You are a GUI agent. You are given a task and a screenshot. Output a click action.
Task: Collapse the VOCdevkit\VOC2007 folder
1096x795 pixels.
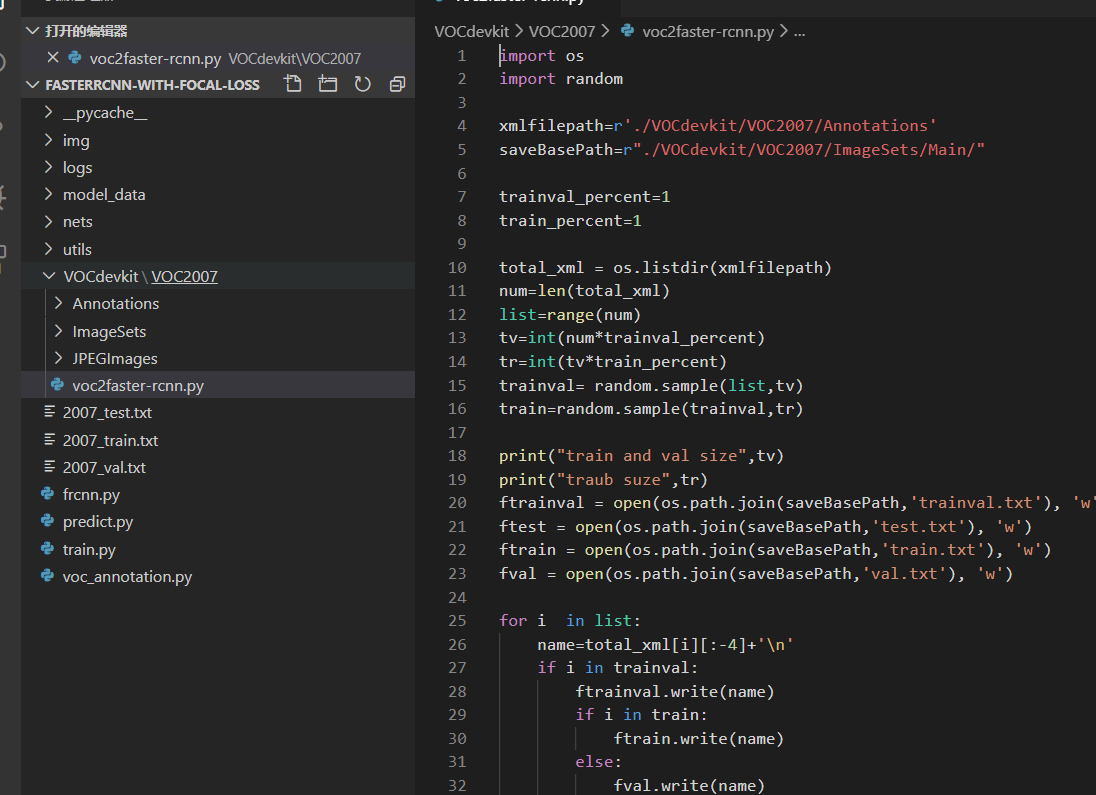coord(49,276)
